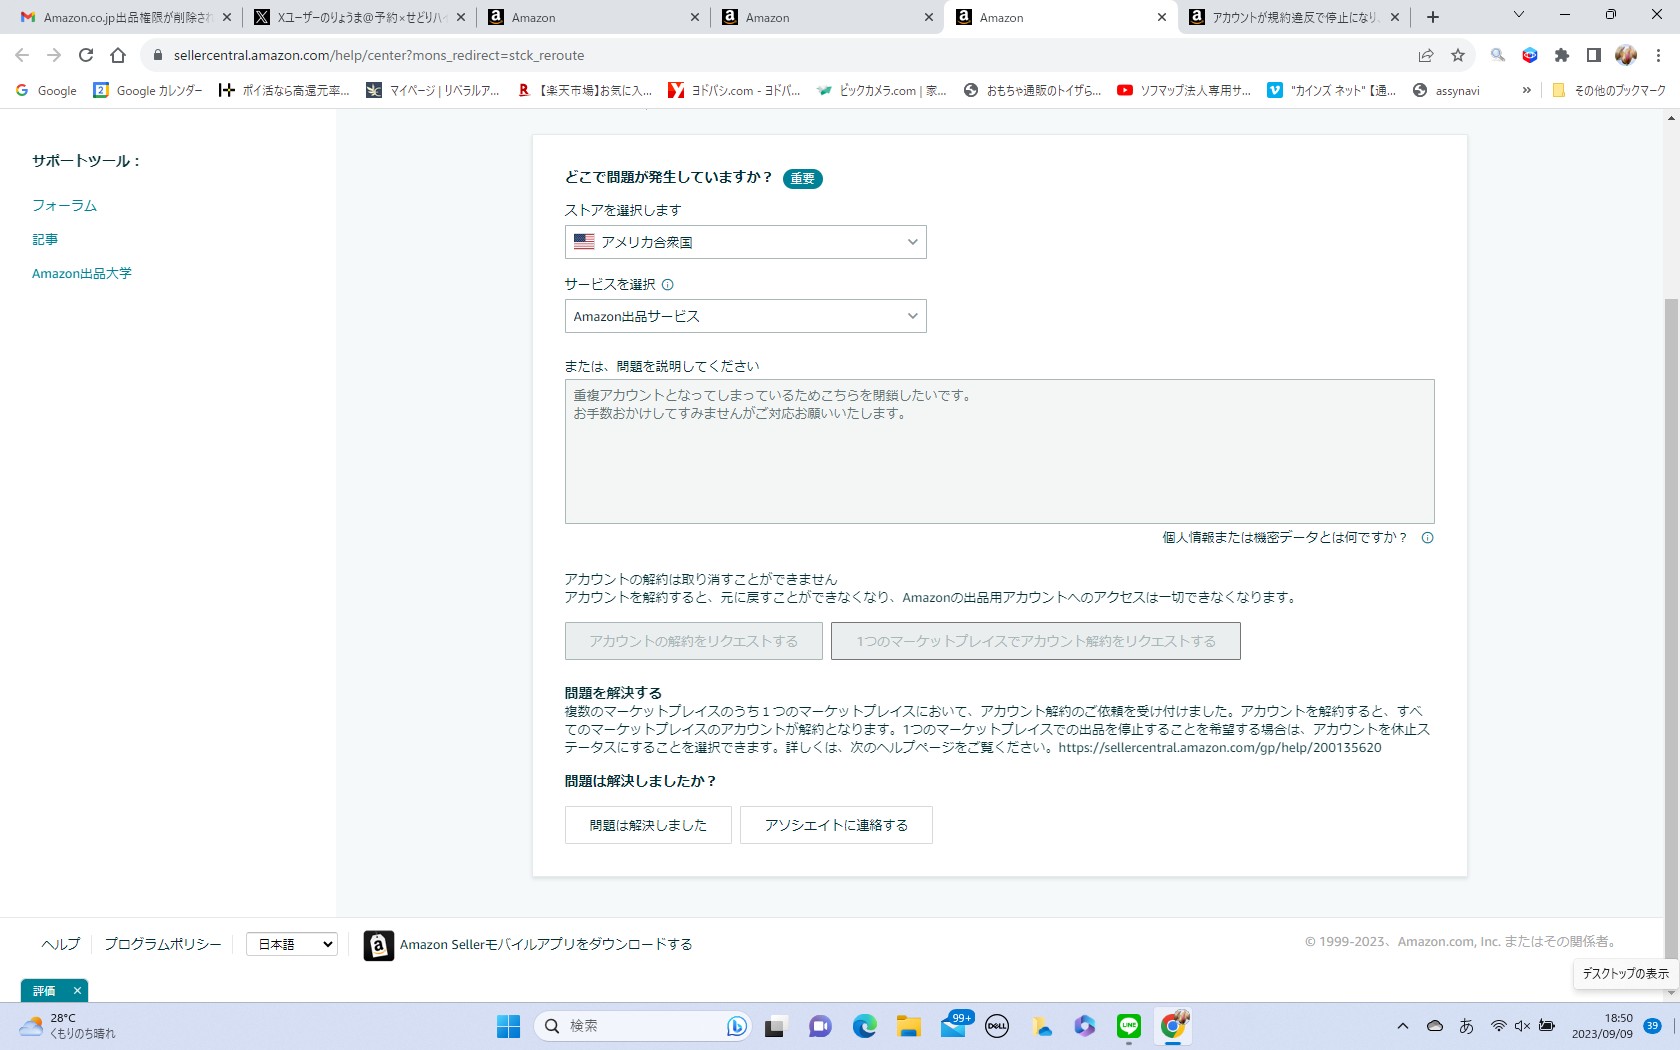Open the プログラムポリシー footer link
The height and width of the screenshot is (1050, 1680).
[163, 944]
